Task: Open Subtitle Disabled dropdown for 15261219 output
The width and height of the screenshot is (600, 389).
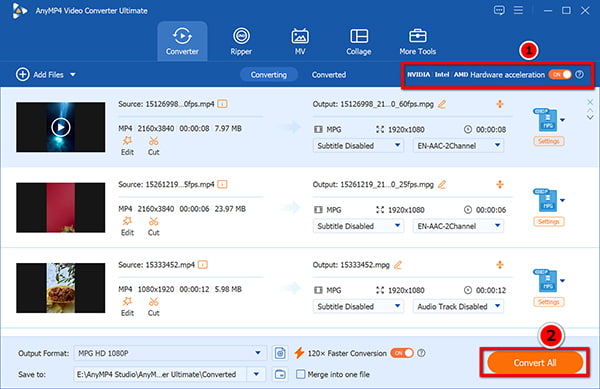Action: 358,226
